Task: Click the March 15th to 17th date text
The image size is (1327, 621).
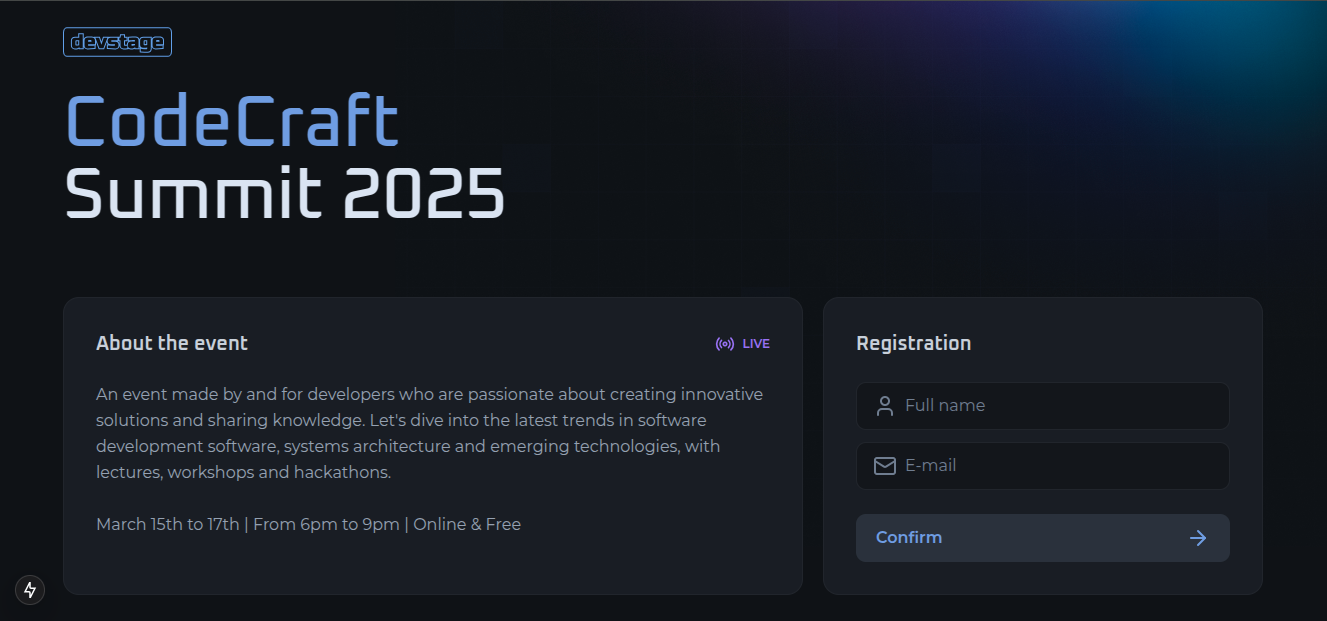Action: pyautogui.click(x=168, y=524)
